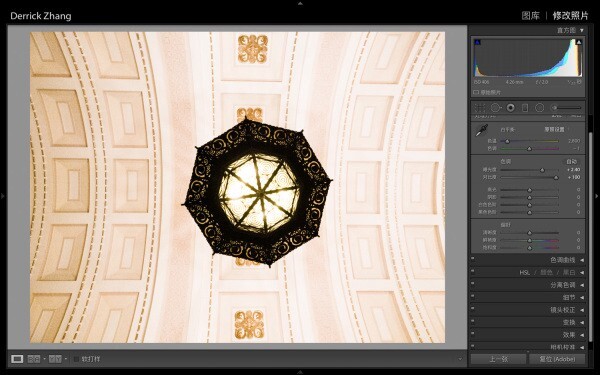Click the exposure value +2.40 field
This screenshot has width=600, height=375.
click(x=574, y=170)
